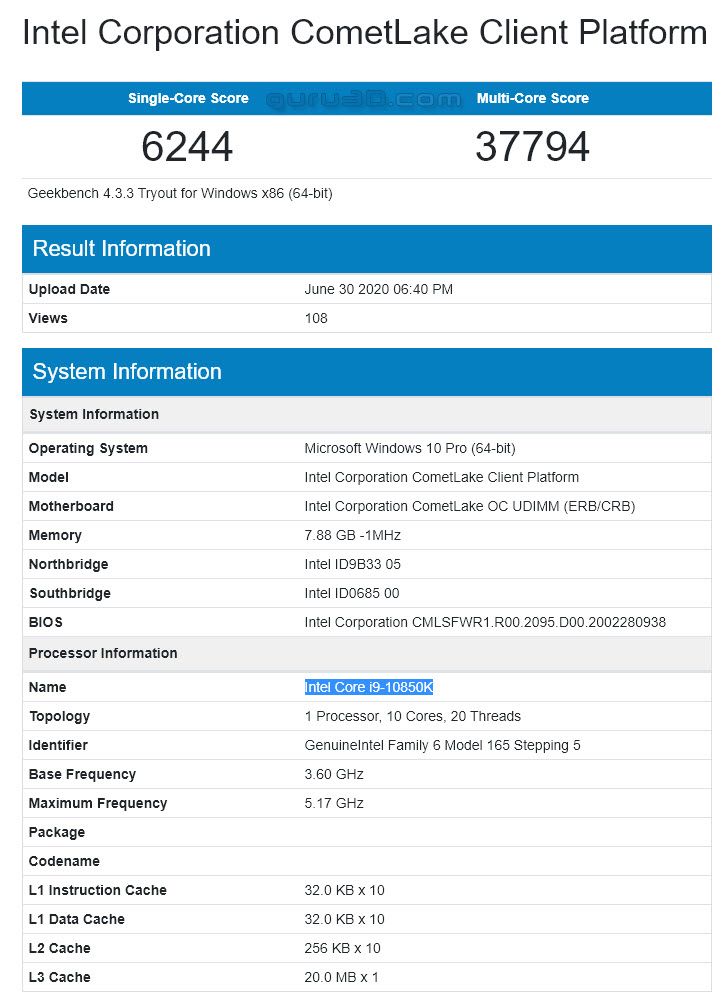Click the 'Northbridge' row label
Screen dimensions: 725x1002
click(68, 564)
